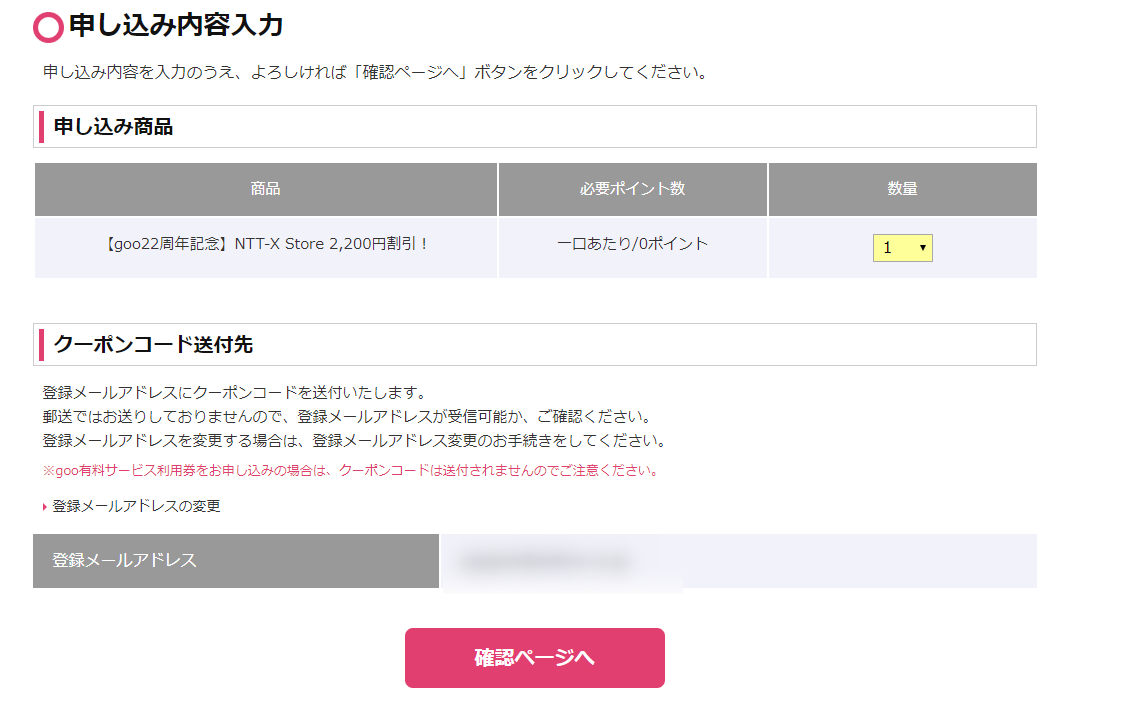Open the 登録メールアドレスの変更 link
This screenshot has width=1130, height=701.
pyautogui.click(x=136, y=506)
